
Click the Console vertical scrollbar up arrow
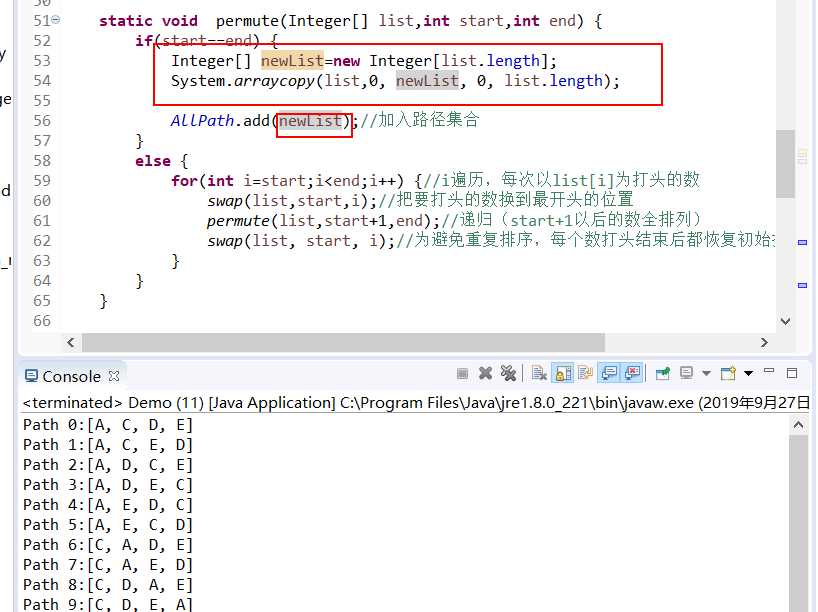coord(798,425)
